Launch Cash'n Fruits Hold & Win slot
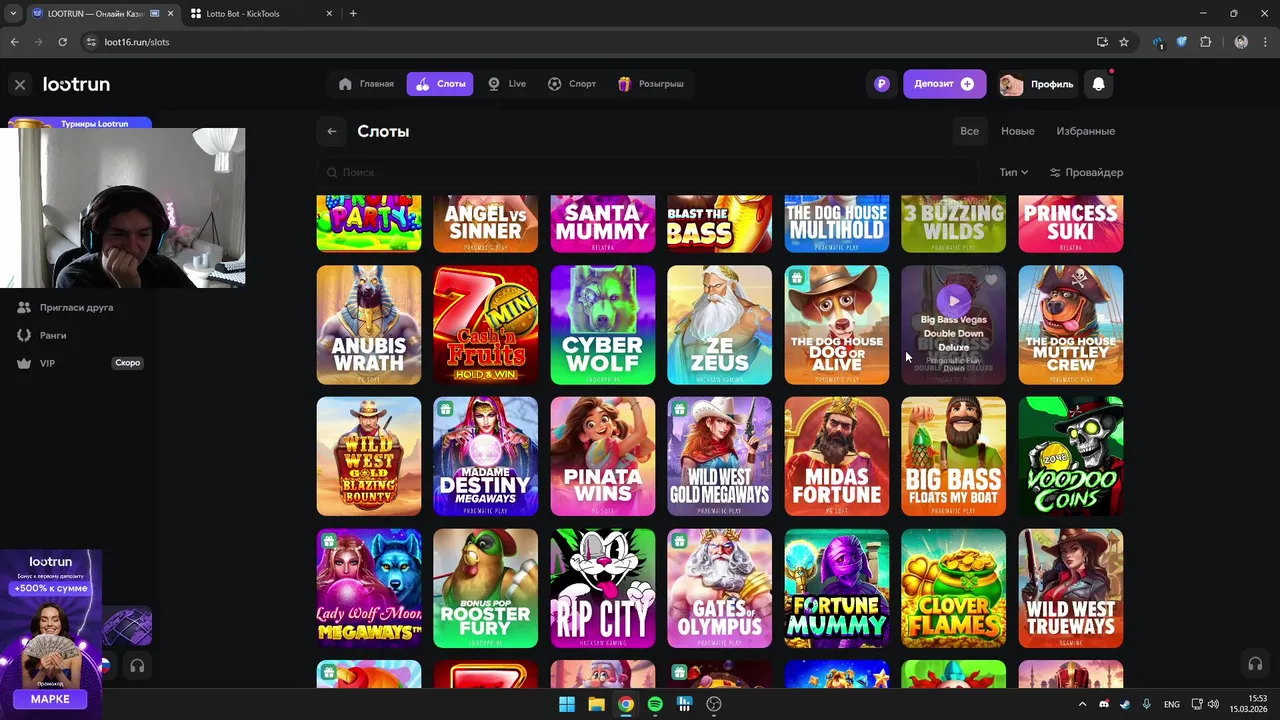 (486, 325)
